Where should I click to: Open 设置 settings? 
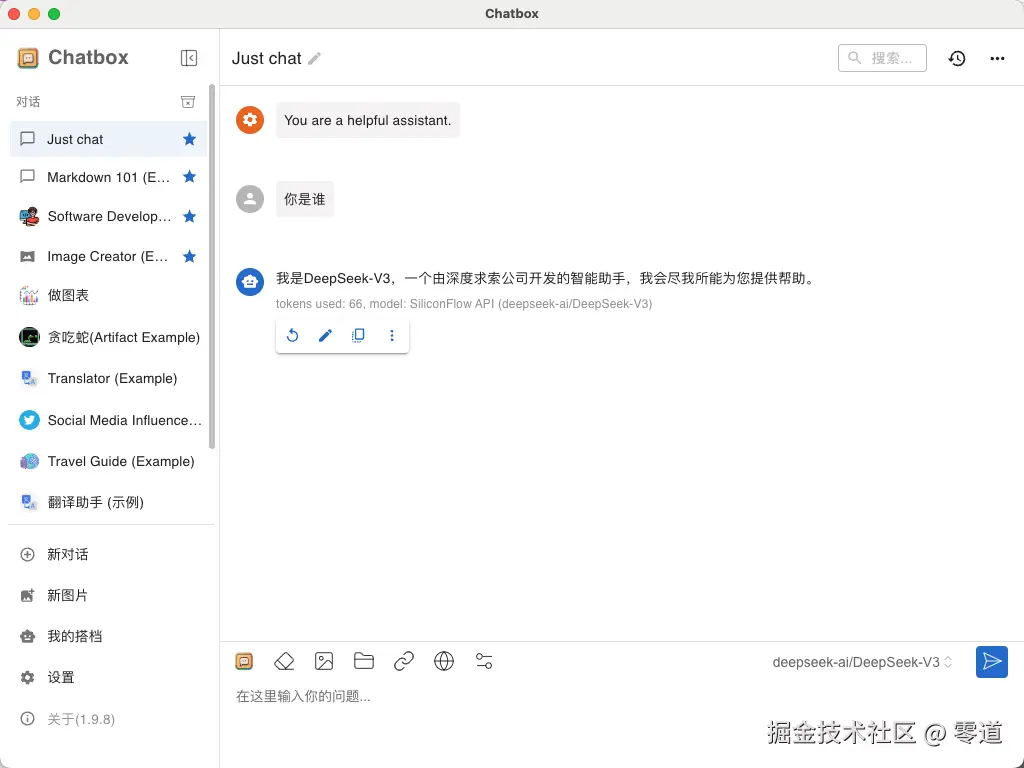(x=108, y=678)
